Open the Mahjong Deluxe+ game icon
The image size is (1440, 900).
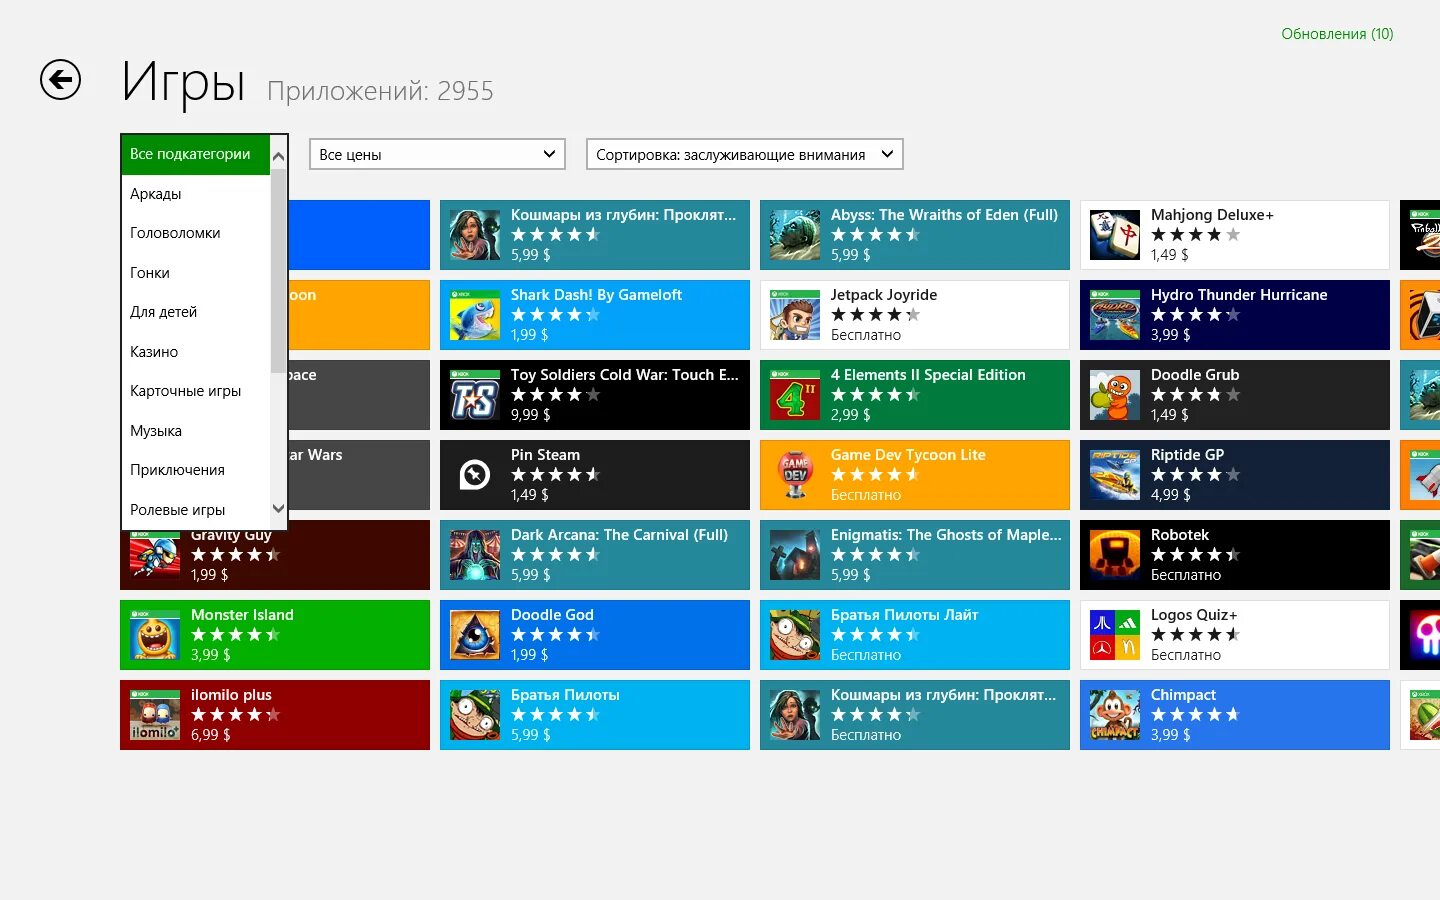click(1115, 235)
